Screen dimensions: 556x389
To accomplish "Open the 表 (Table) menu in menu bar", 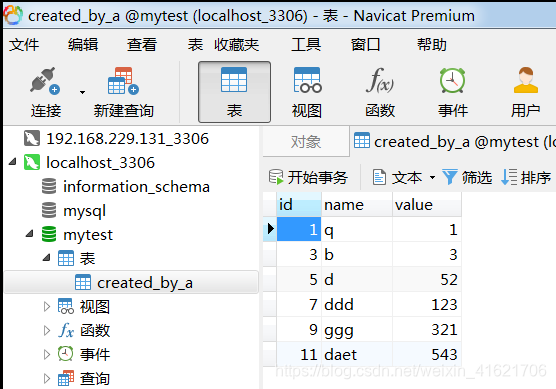I will point(195,45).
